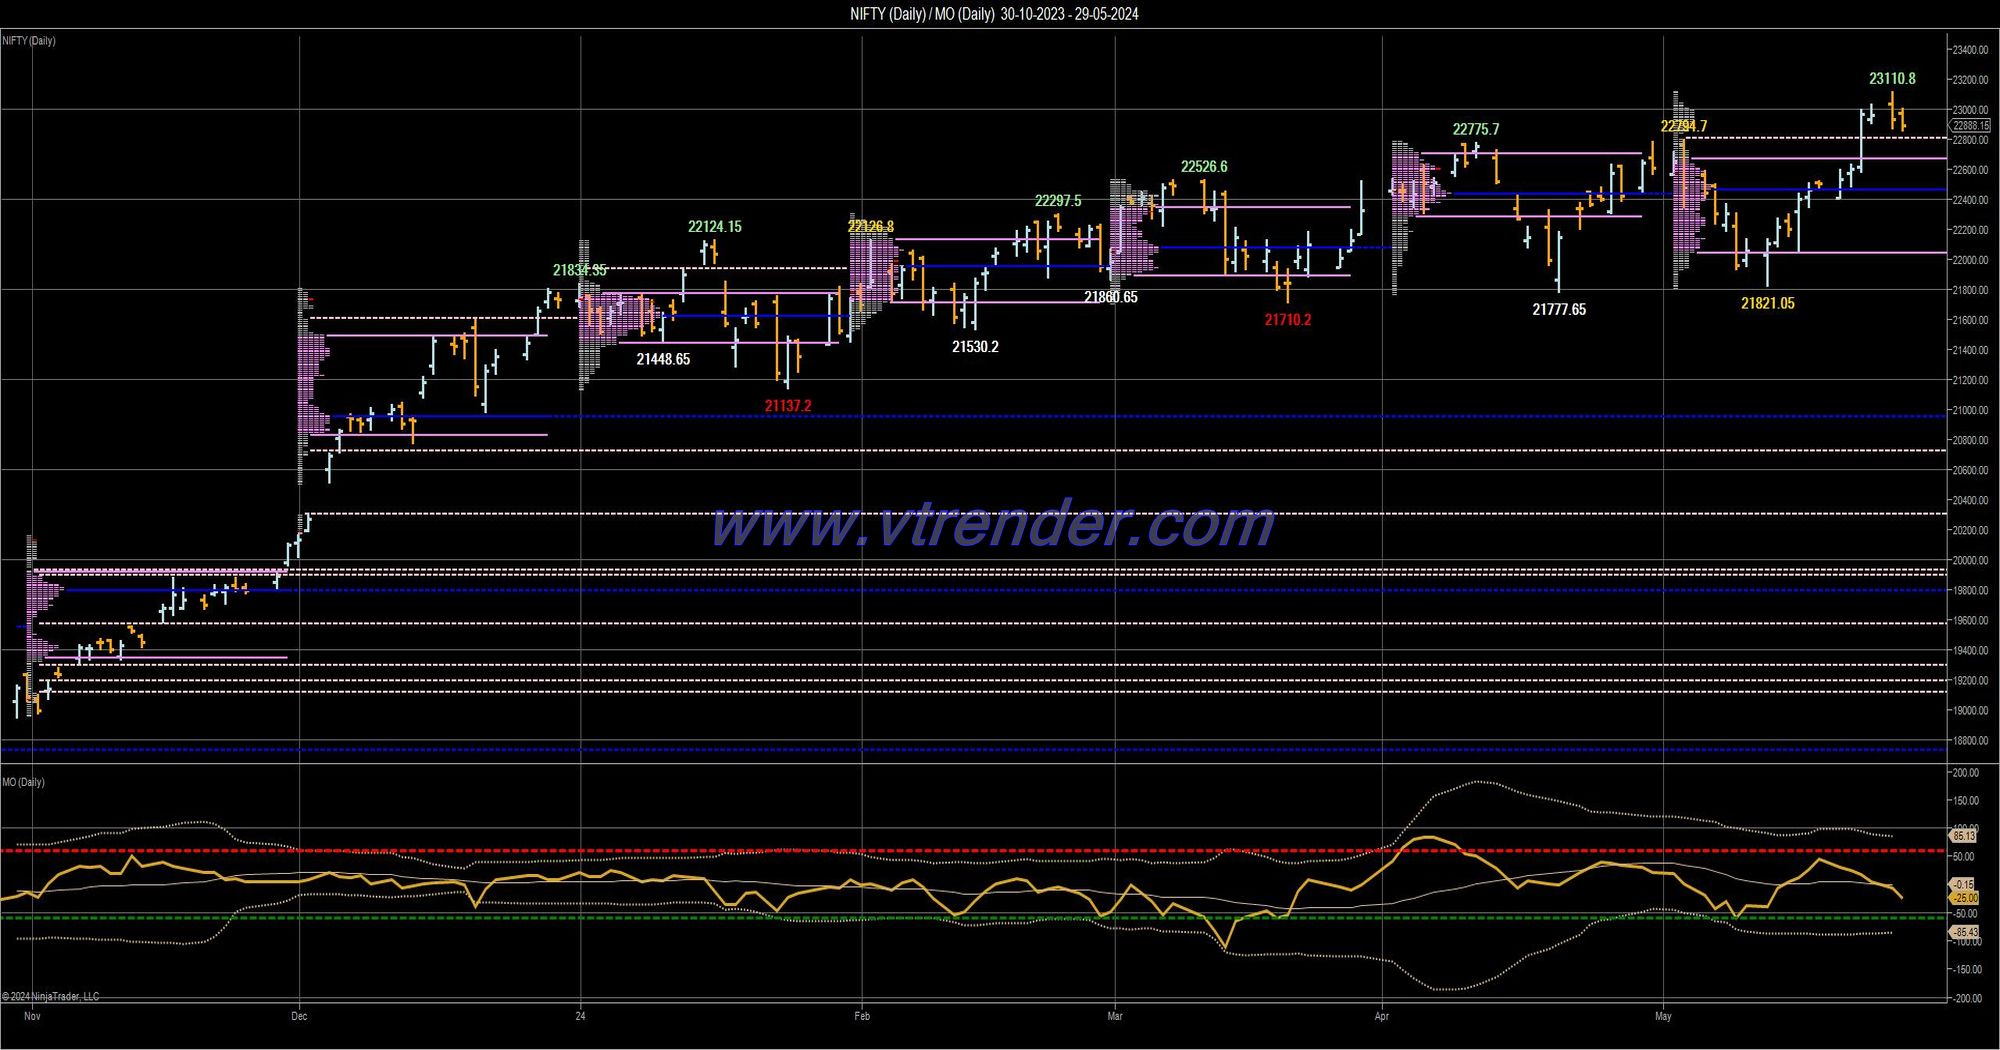The width and height of the screenshot is (2000, 1050).
Task: Click the yellow 21821.05 low label
Action: click(x=1768, y=303)
